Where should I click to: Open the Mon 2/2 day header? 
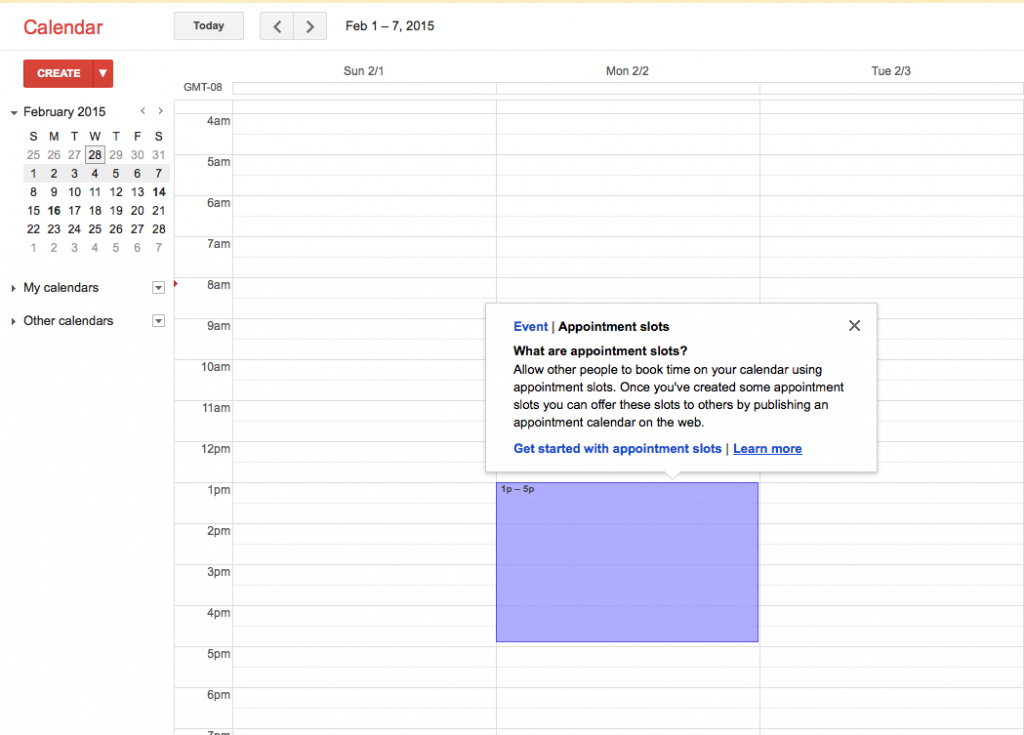(627, 71)
